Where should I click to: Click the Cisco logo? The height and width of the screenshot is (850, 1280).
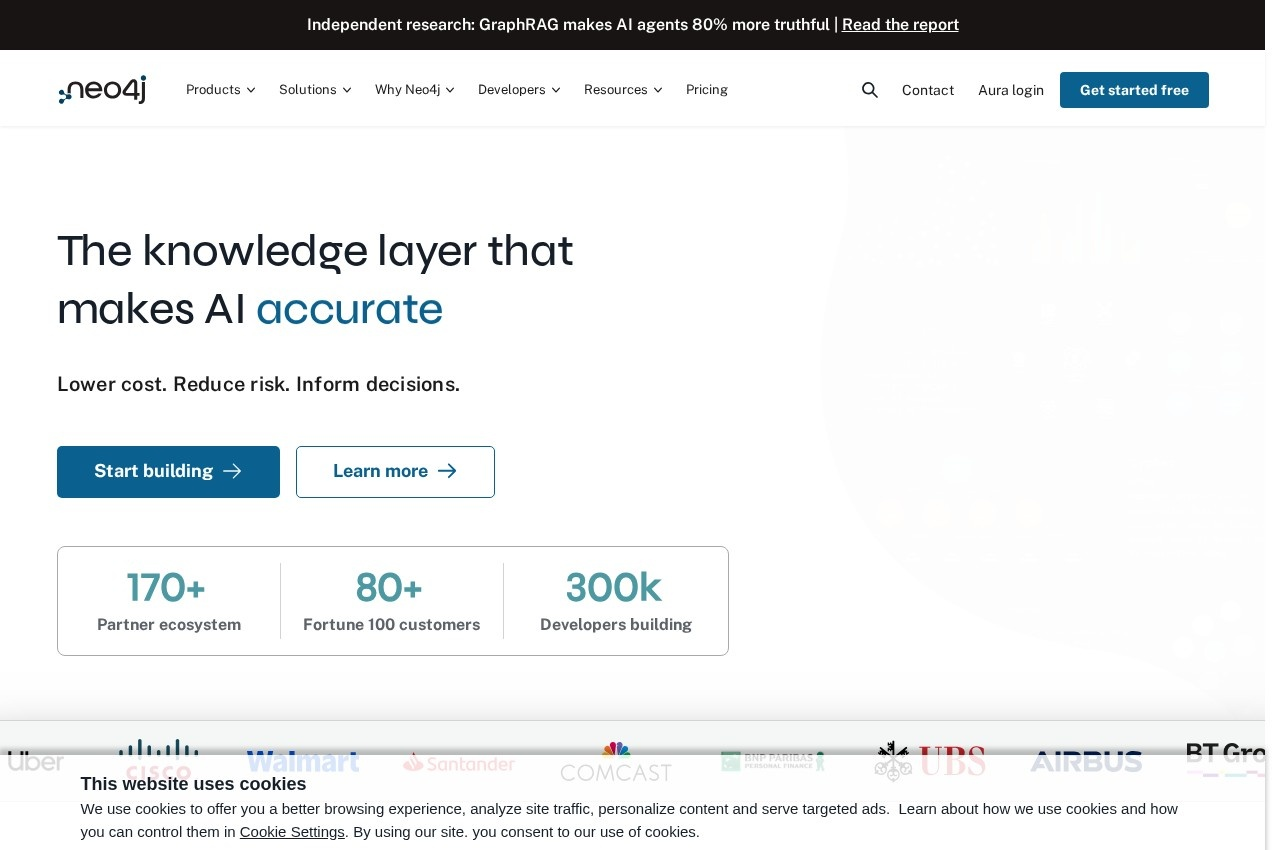[158, 761]
